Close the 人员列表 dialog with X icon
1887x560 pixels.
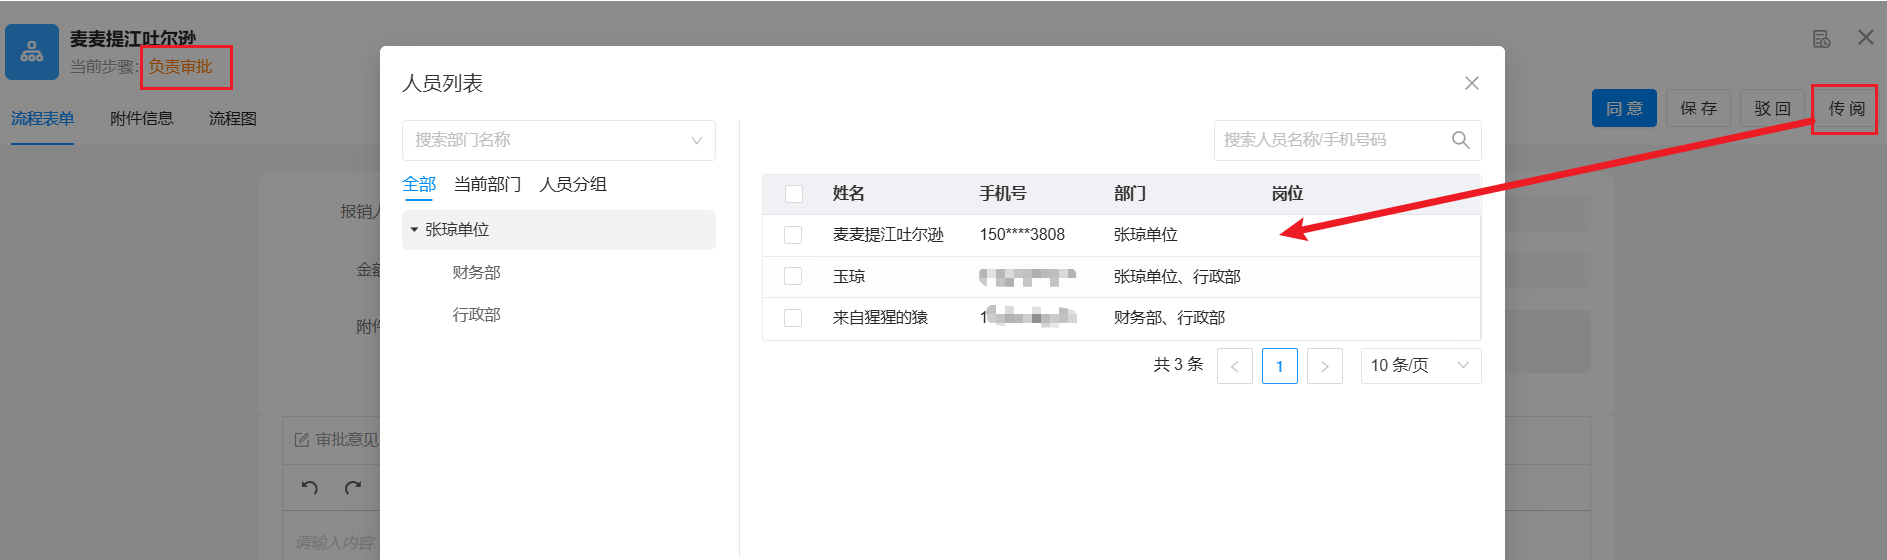point(1471,83)
